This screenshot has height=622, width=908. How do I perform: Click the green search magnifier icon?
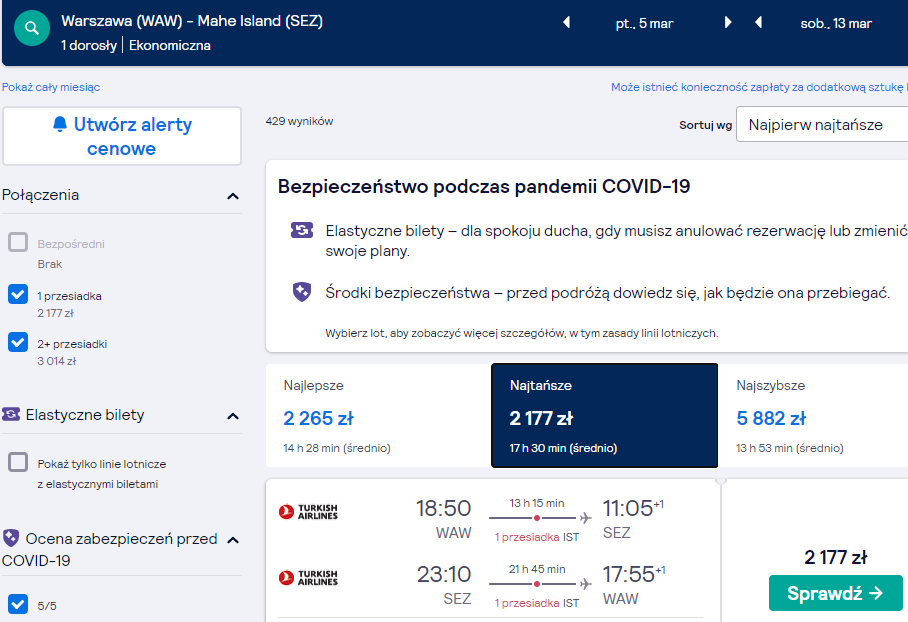coord(32,28)
